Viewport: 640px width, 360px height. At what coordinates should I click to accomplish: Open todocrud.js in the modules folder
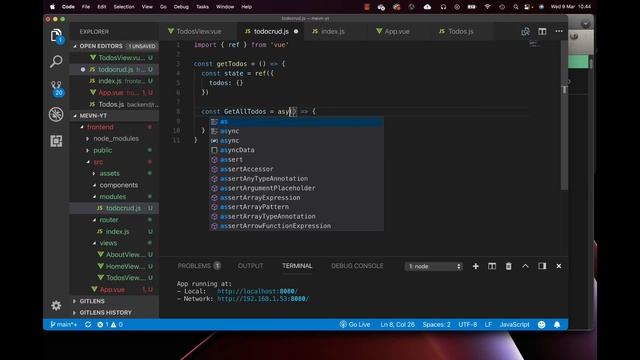coord(114,208)
